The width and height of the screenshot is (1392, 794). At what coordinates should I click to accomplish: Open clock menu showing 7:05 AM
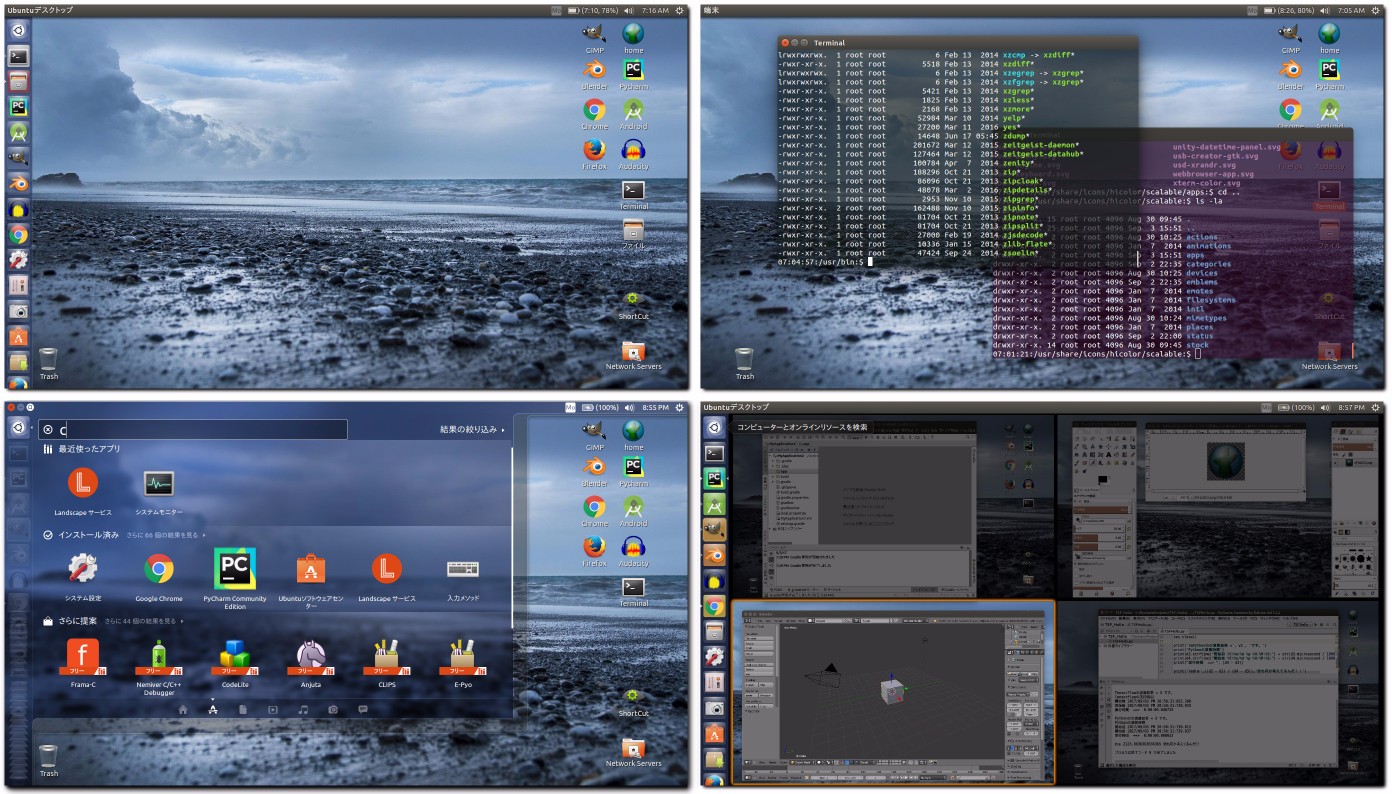[1350, 10]
